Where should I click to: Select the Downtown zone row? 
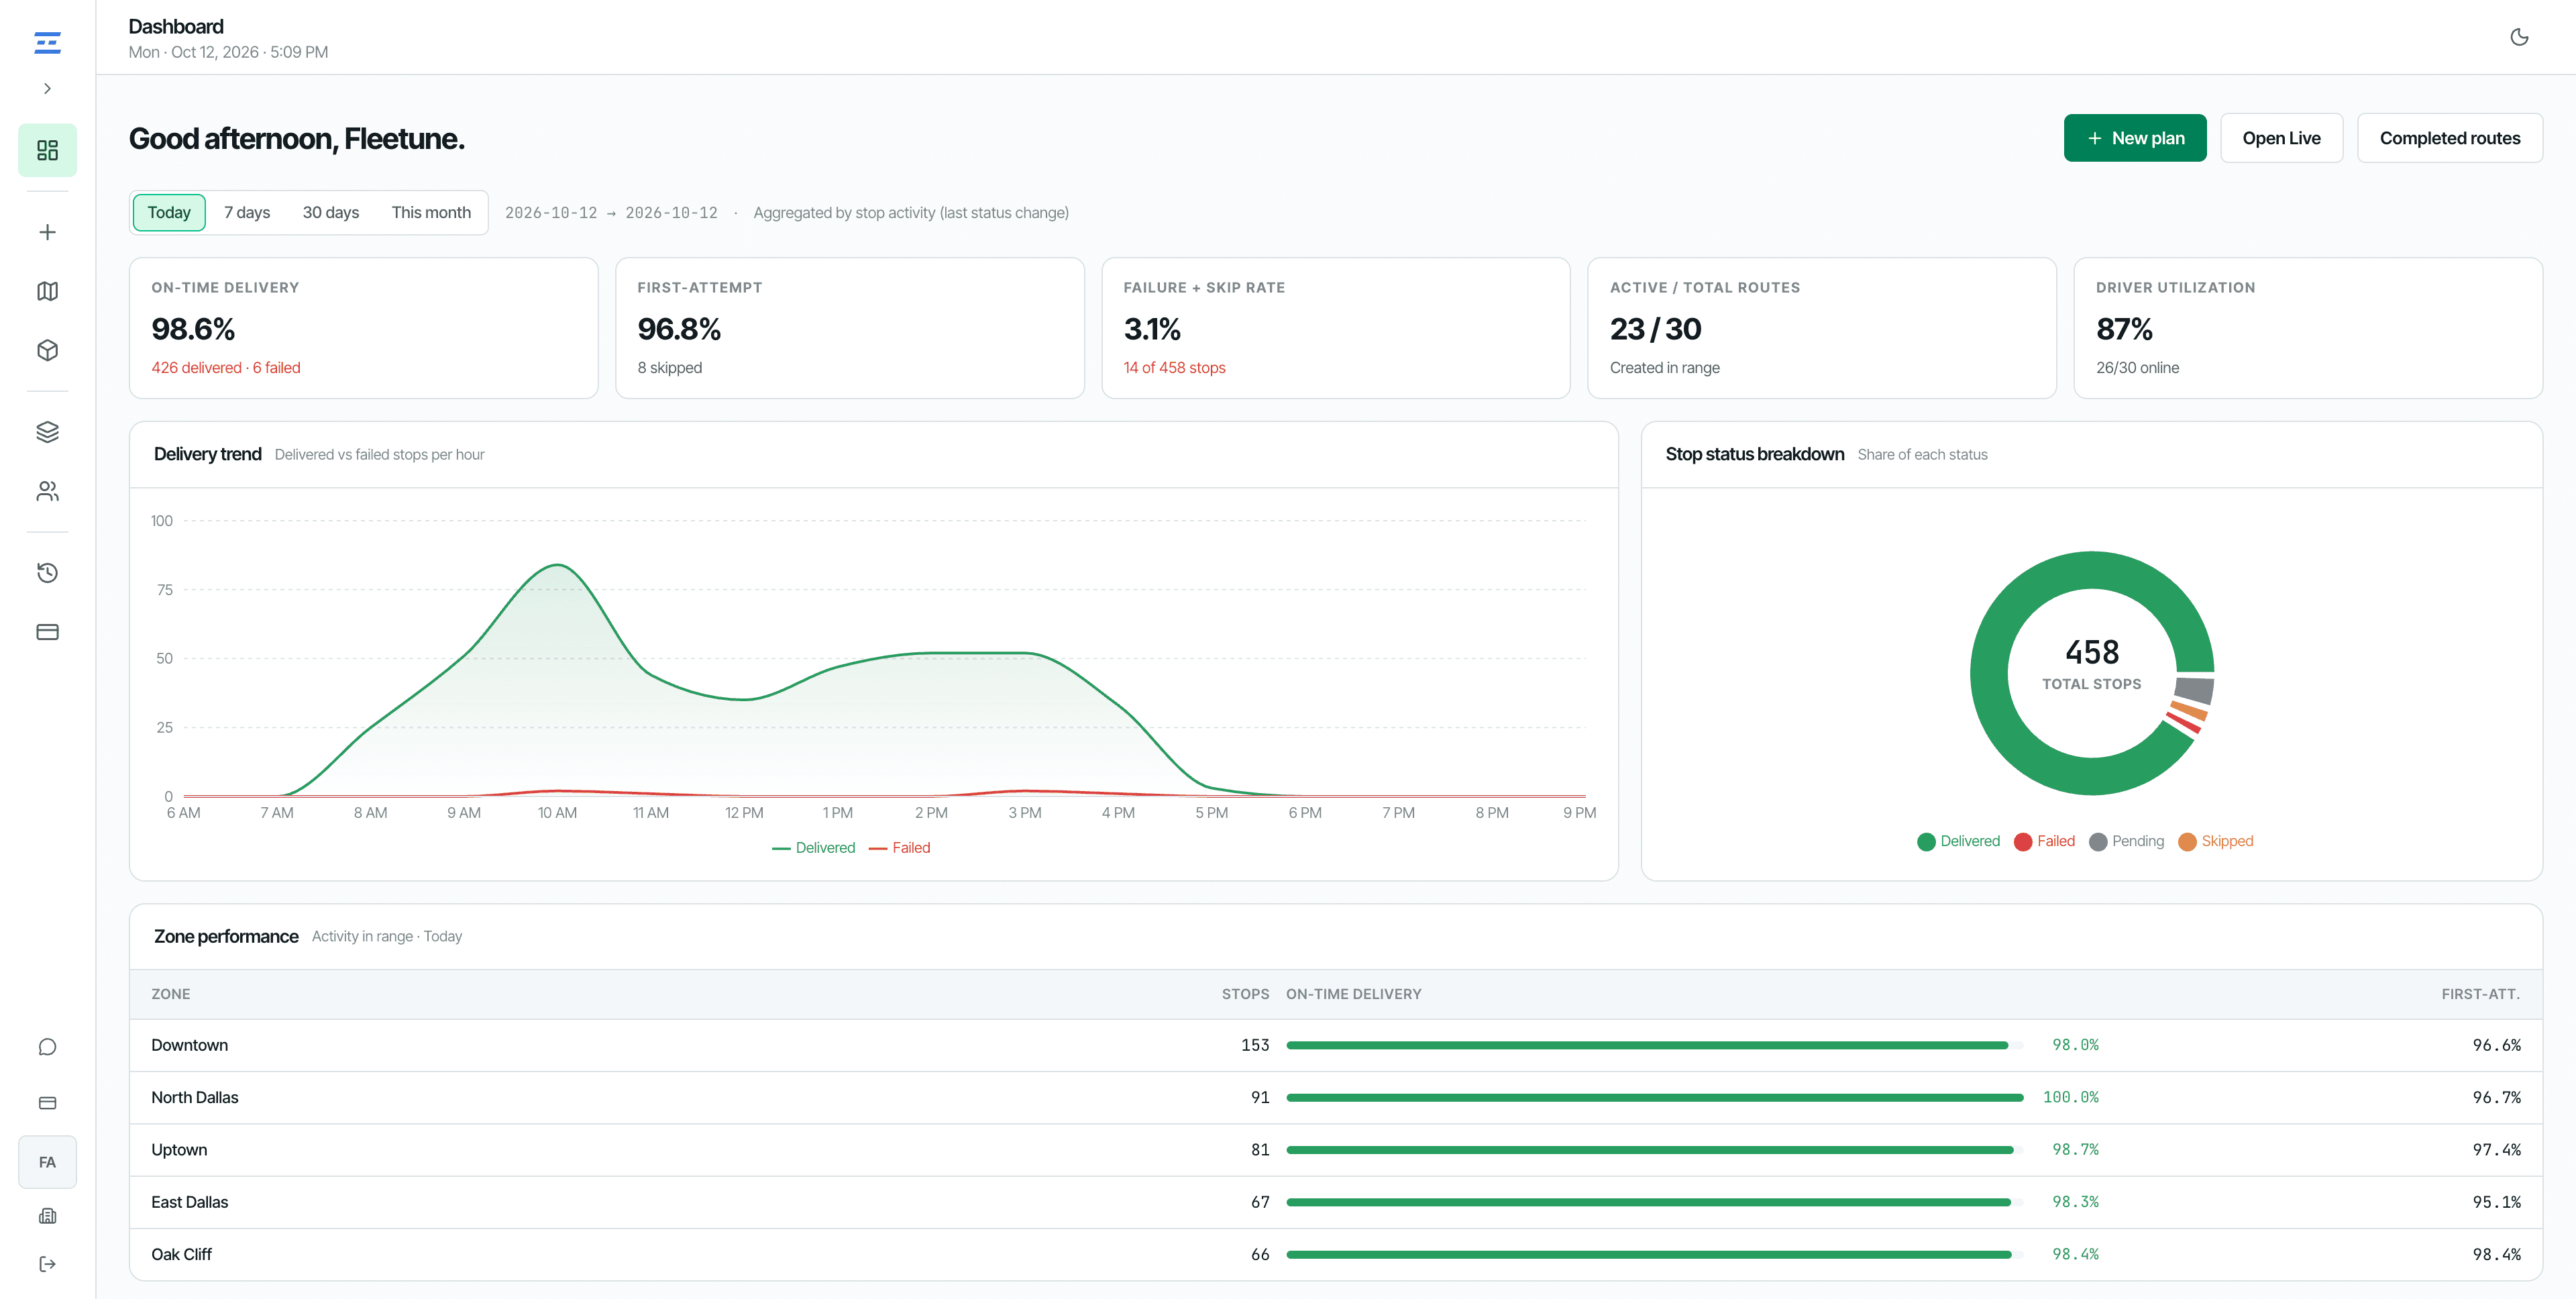[x=1336, y=1045]
